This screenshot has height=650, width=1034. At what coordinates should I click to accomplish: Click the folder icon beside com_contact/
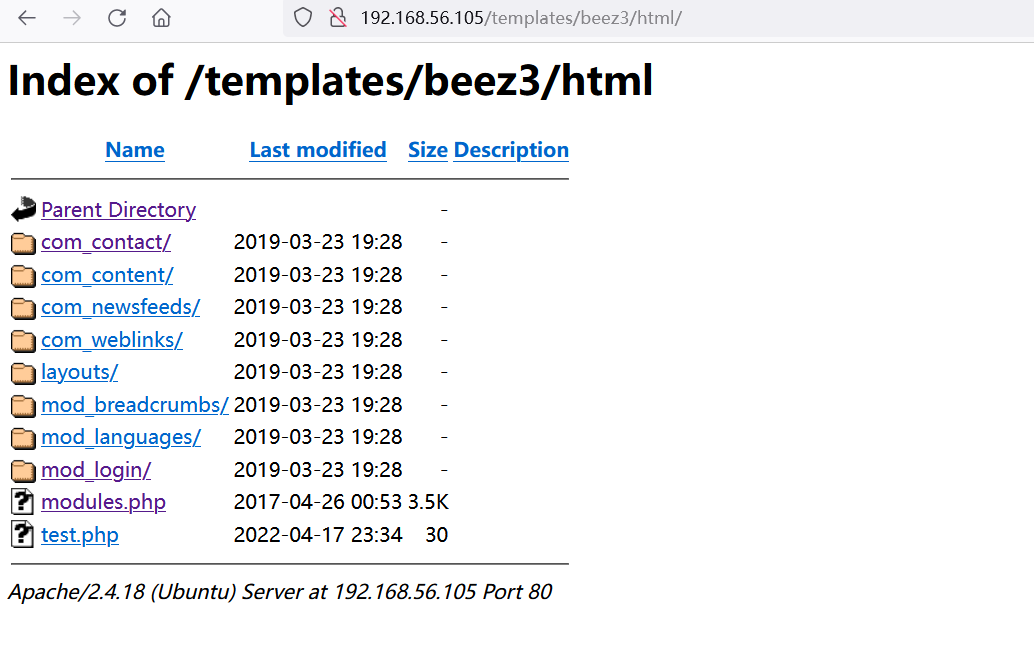[x=23, y=243]
